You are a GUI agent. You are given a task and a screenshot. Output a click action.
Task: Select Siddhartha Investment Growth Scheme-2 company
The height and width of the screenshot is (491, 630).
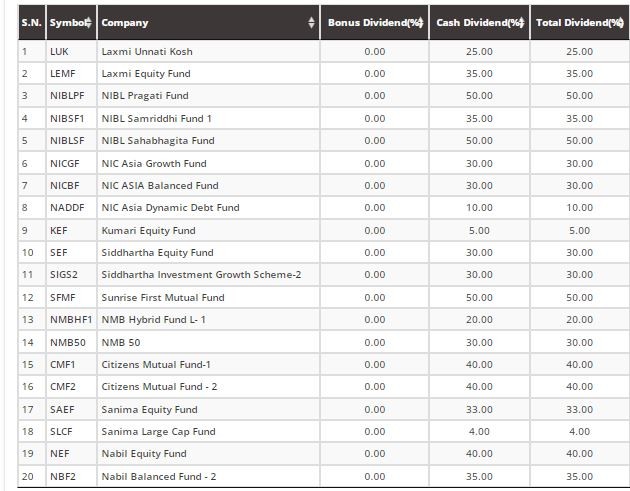pyautogui.click(x=201, y=275)
